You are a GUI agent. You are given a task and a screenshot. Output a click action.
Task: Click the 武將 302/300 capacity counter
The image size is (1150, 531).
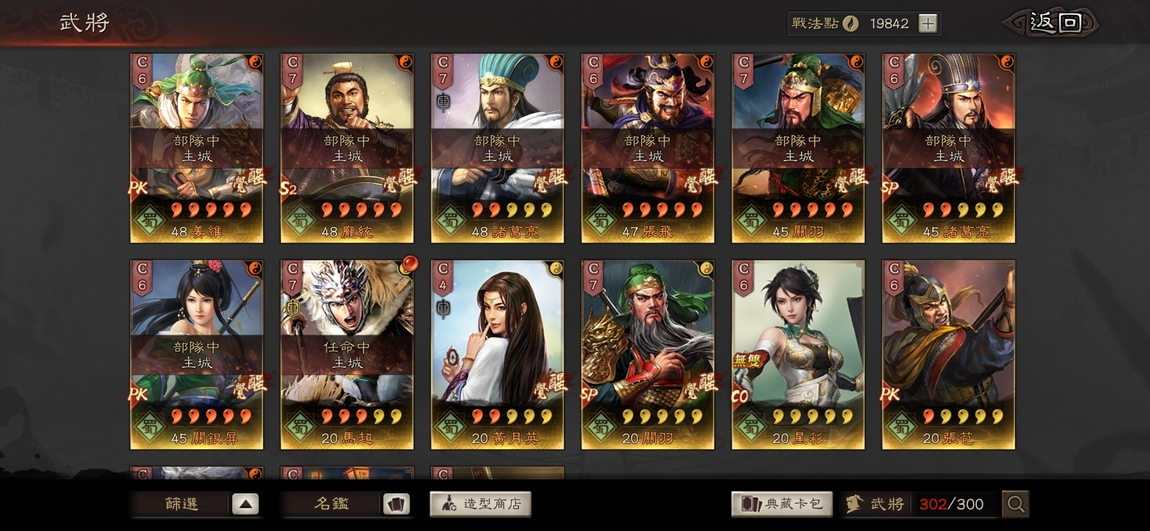click(920, 504)
